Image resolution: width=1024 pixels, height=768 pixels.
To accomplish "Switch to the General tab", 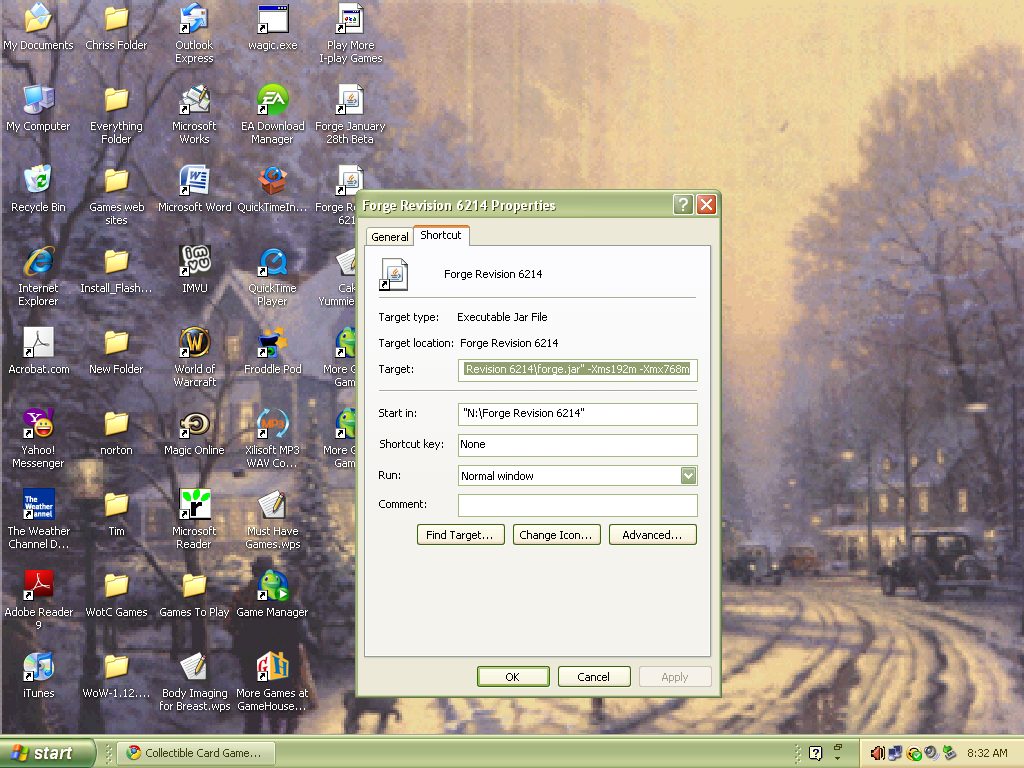I will point(389,237).
